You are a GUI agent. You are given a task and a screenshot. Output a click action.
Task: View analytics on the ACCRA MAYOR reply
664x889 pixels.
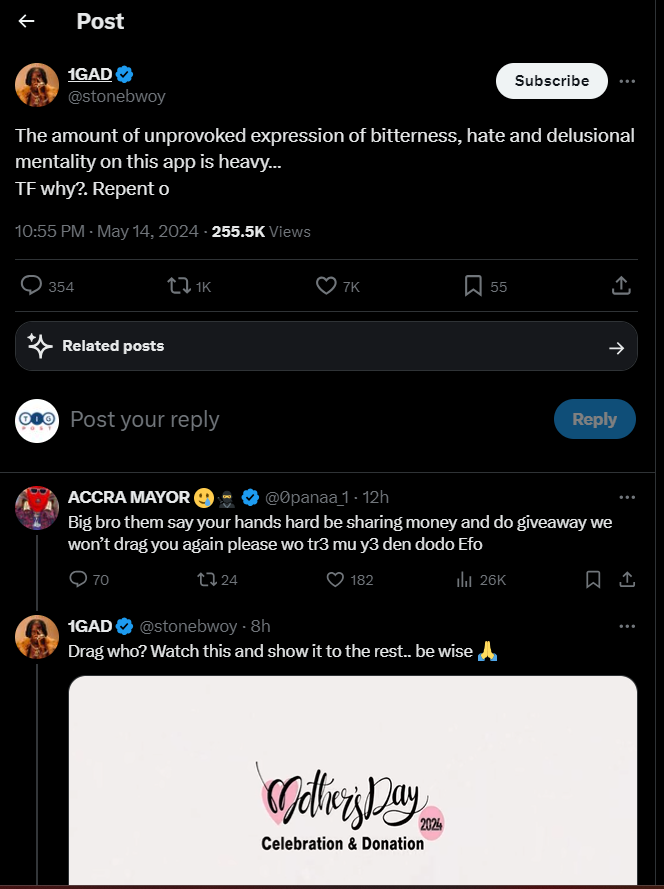pyautogui.click(x=465, y=579)
